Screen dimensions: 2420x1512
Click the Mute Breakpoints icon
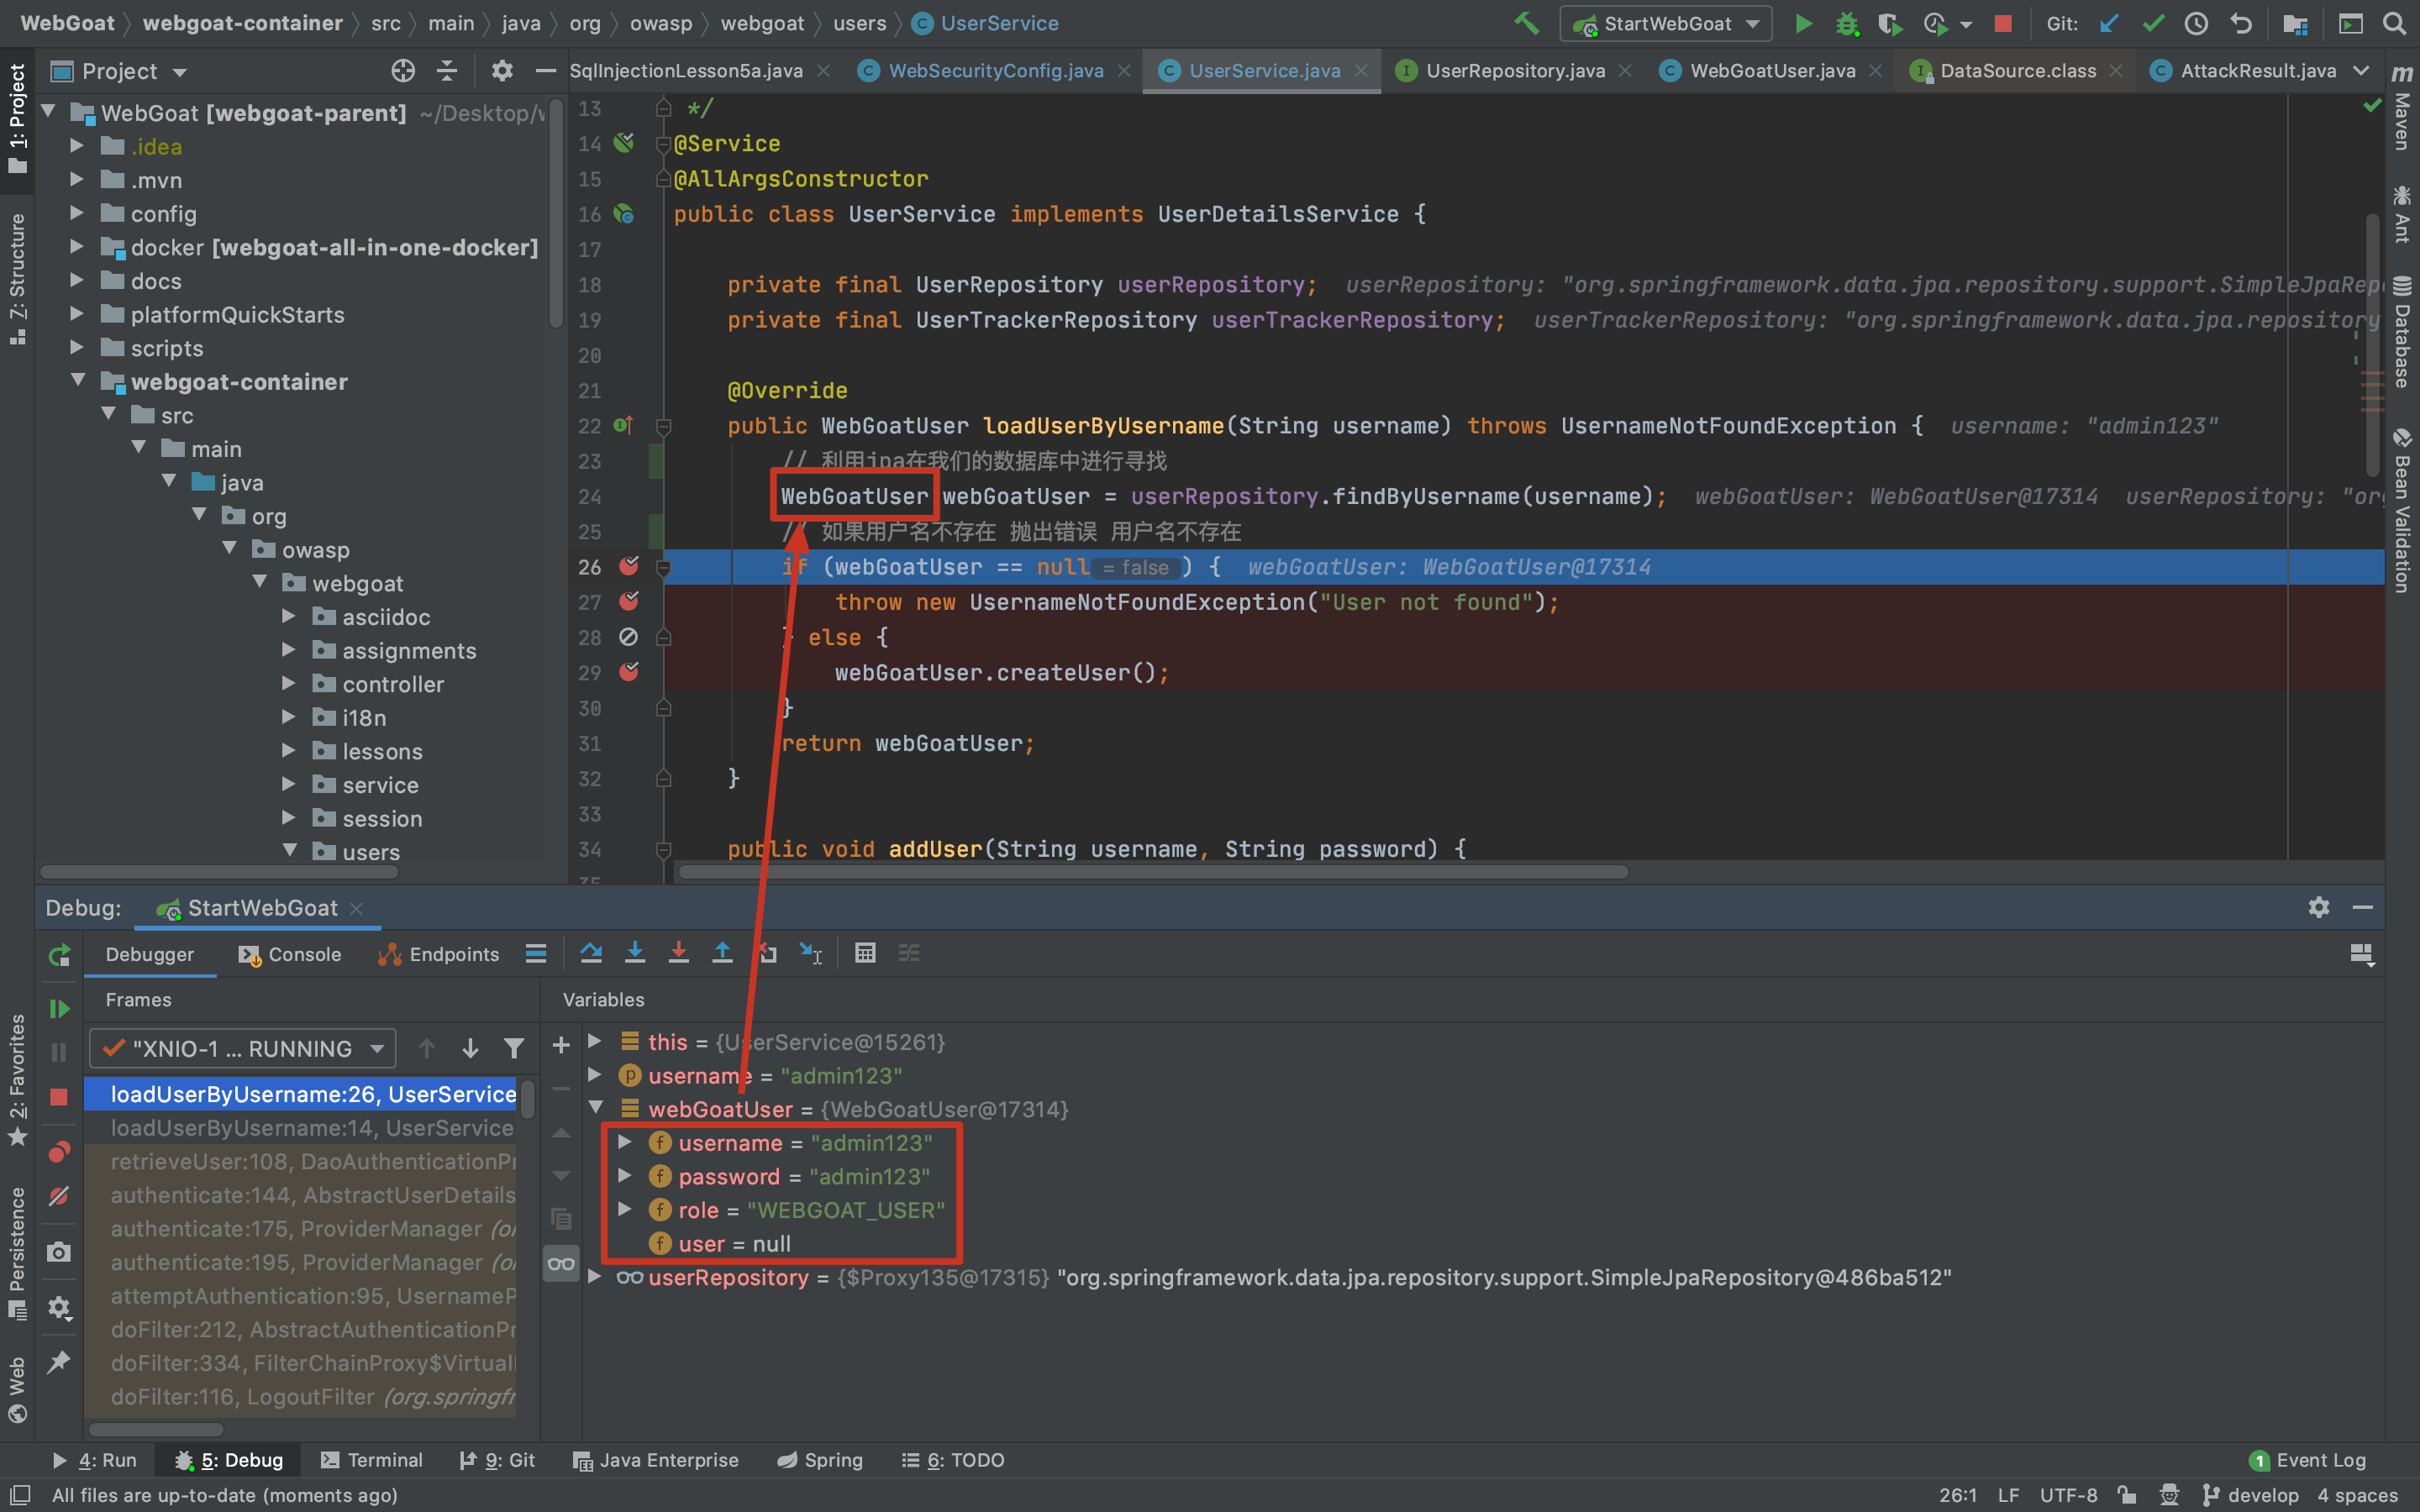pos(59,1196)
